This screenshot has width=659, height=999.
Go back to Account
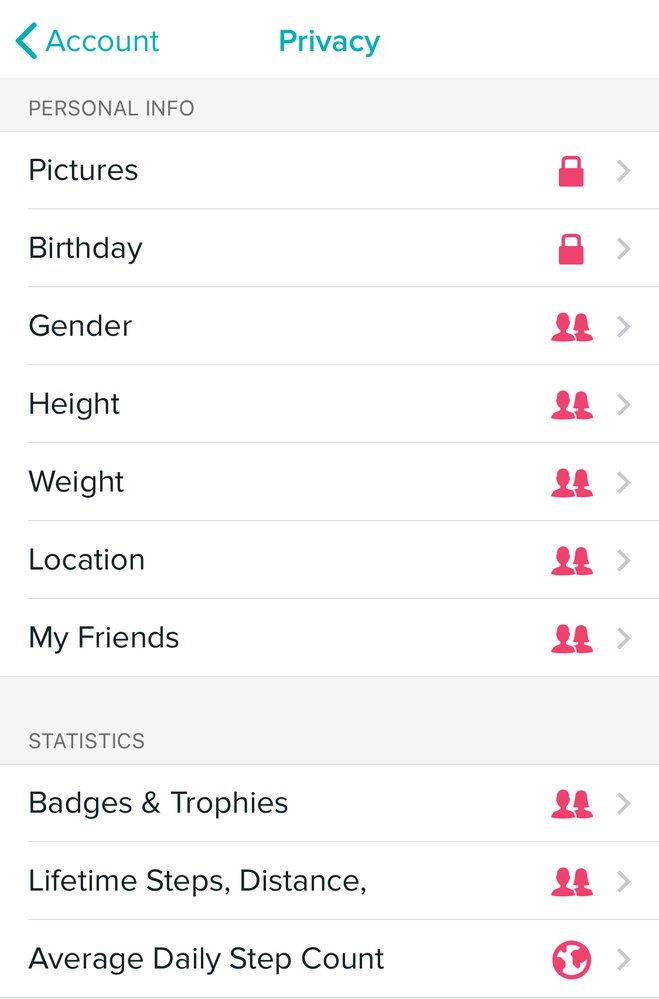point(102,42)
